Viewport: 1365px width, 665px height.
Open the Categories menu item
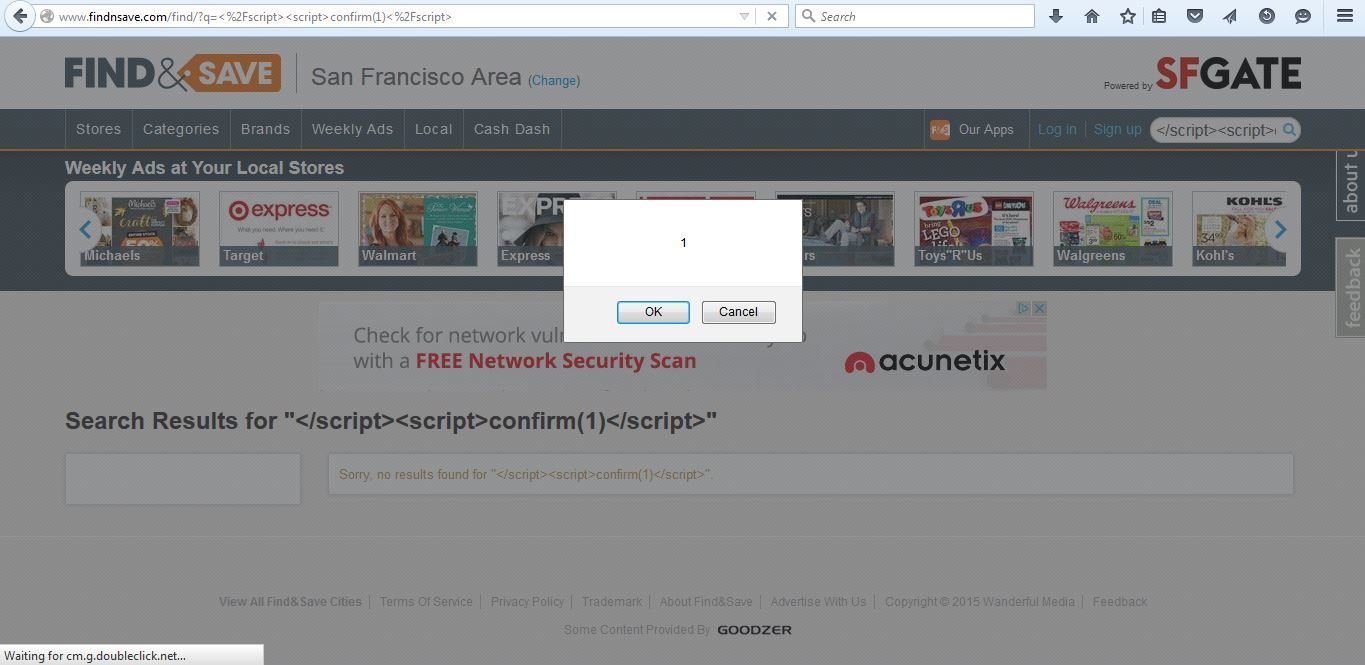pos(181,129)
